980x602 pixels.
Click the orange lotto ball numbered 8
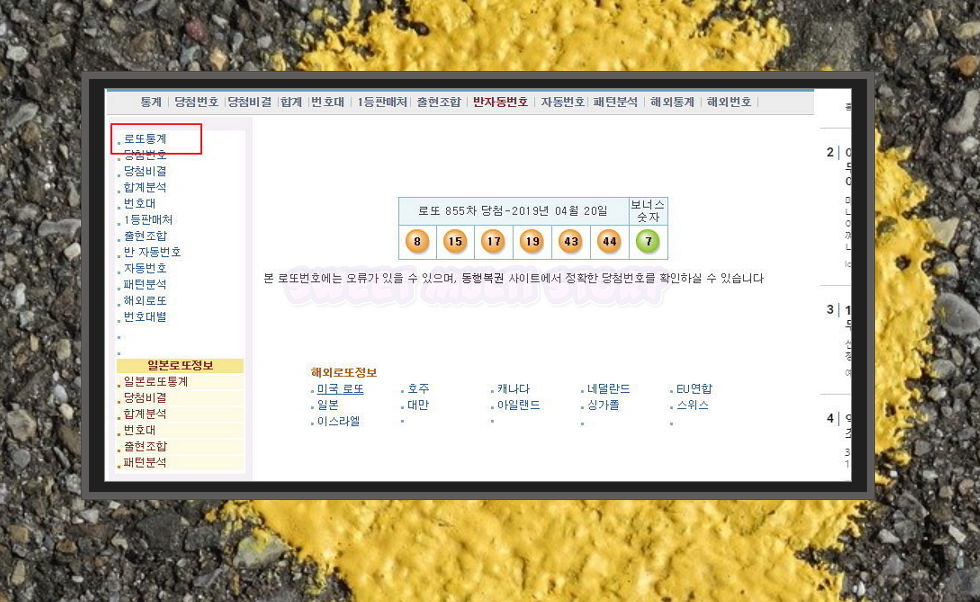tap(417, 241)
